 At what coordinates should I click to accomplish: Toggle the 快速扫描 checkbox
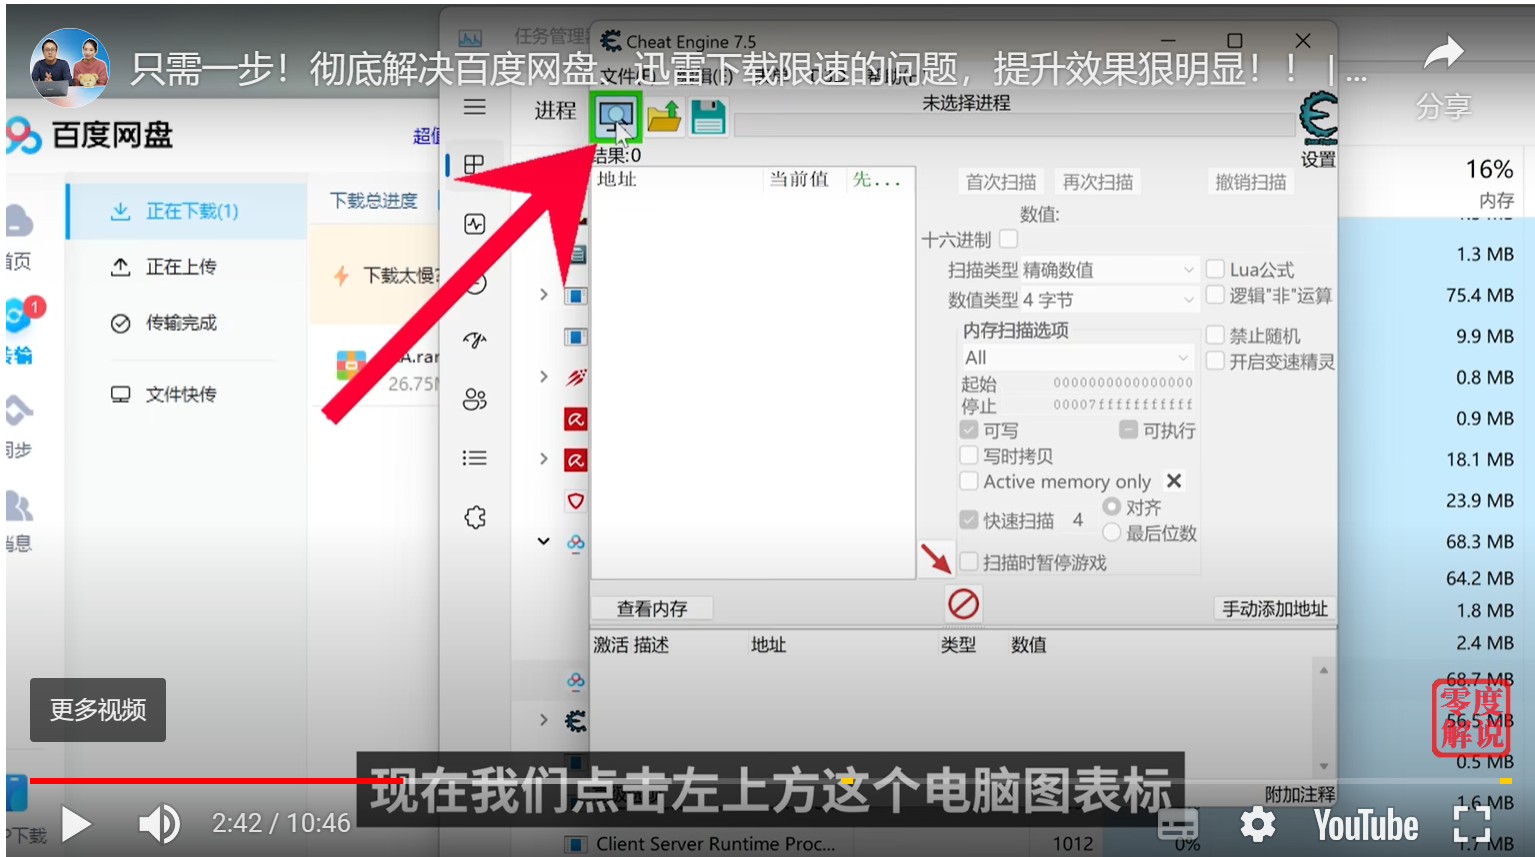click(x=968, y=520)
